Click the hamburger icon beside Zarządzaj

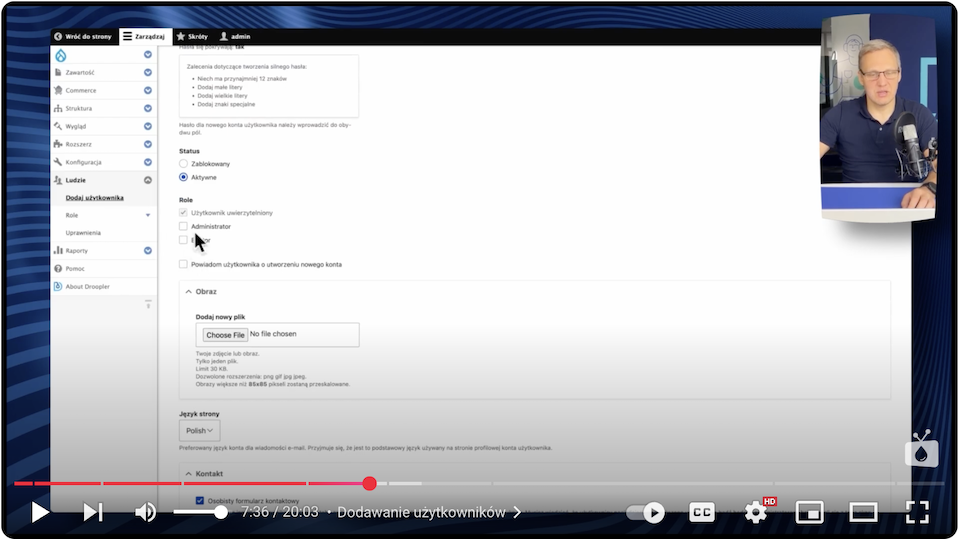click(127, 36)
